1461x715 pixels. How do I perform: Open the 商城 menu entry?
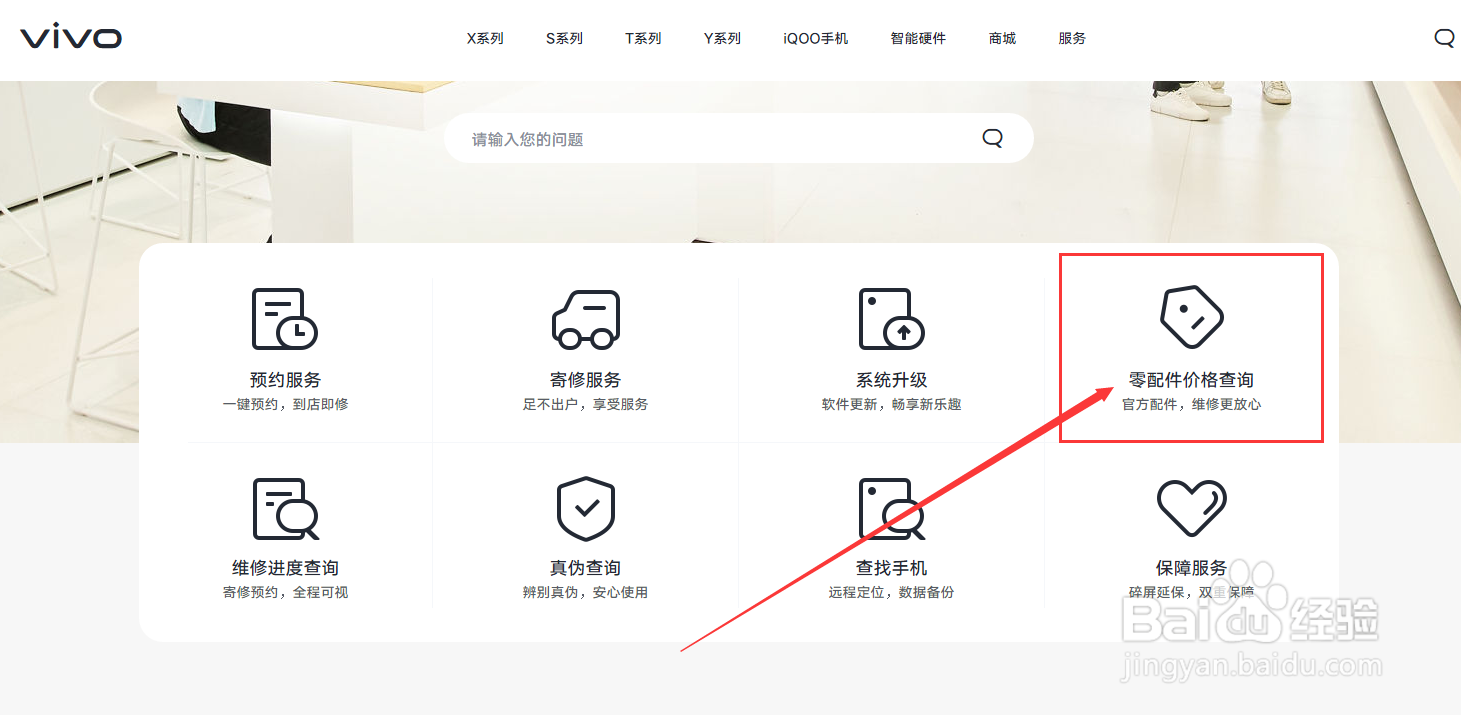(1001, 38)
